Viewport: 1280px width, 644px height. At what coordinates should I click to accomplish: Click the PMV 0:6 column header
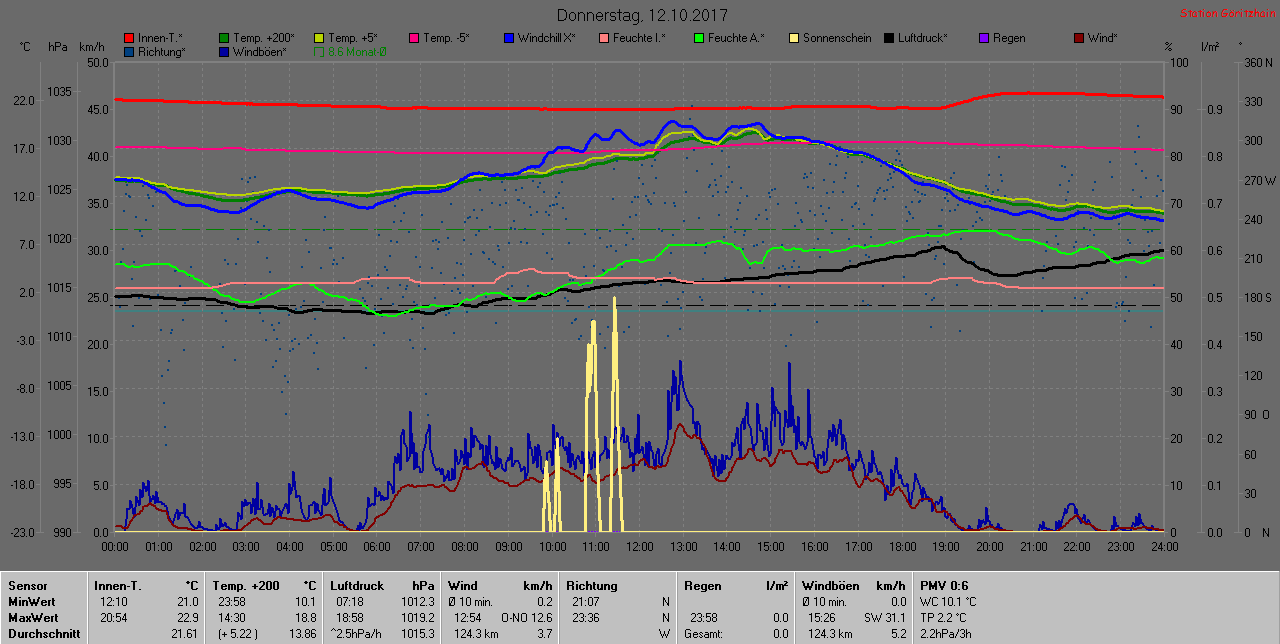pyautogui.click(x=944, y=586)
